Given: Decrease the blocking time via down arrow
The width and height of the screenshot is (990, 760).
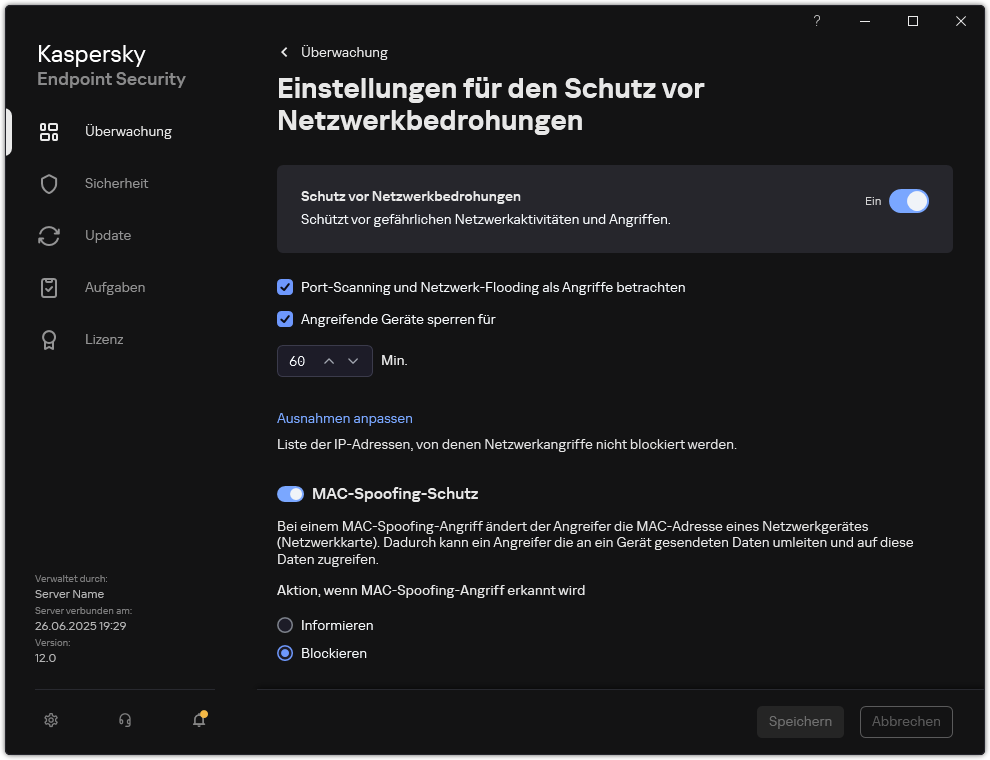Looking at the screenshot, I should (353, 360).
